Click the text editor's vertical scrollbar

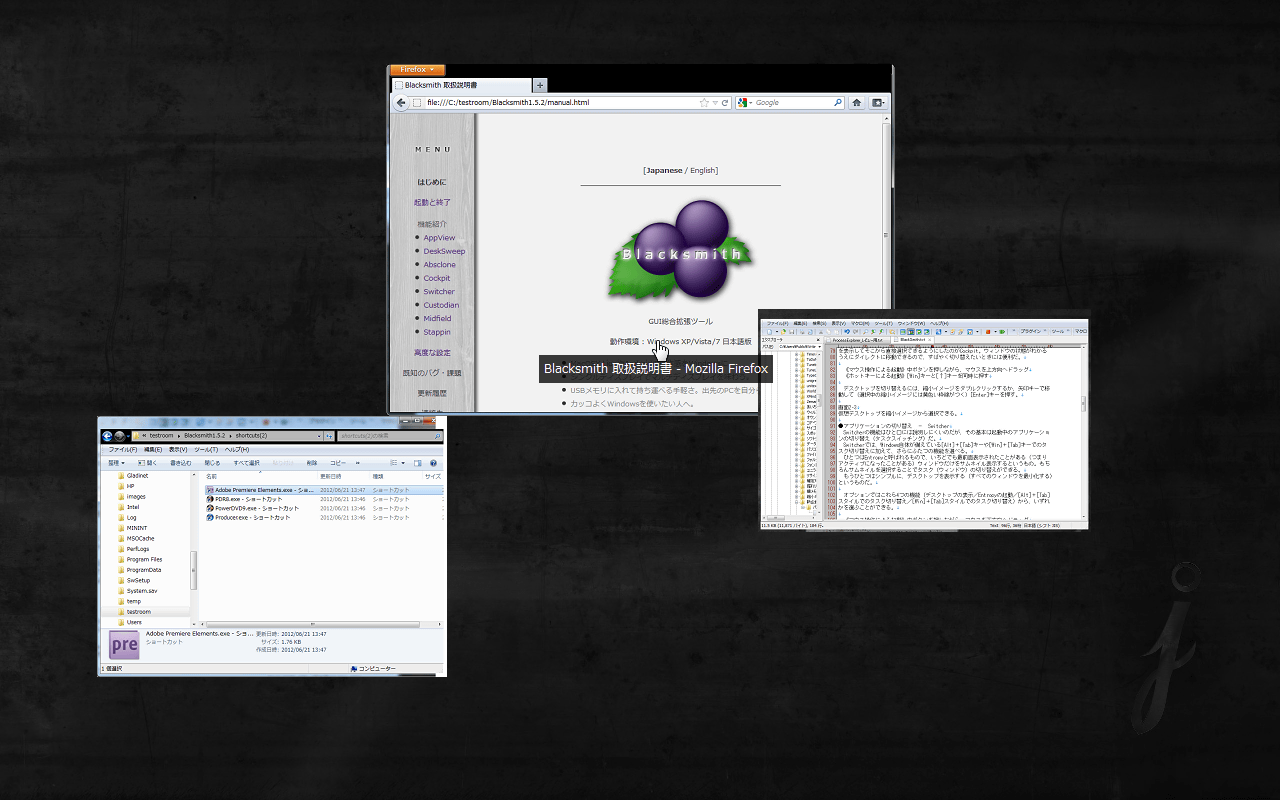(x=1084, y=405)
